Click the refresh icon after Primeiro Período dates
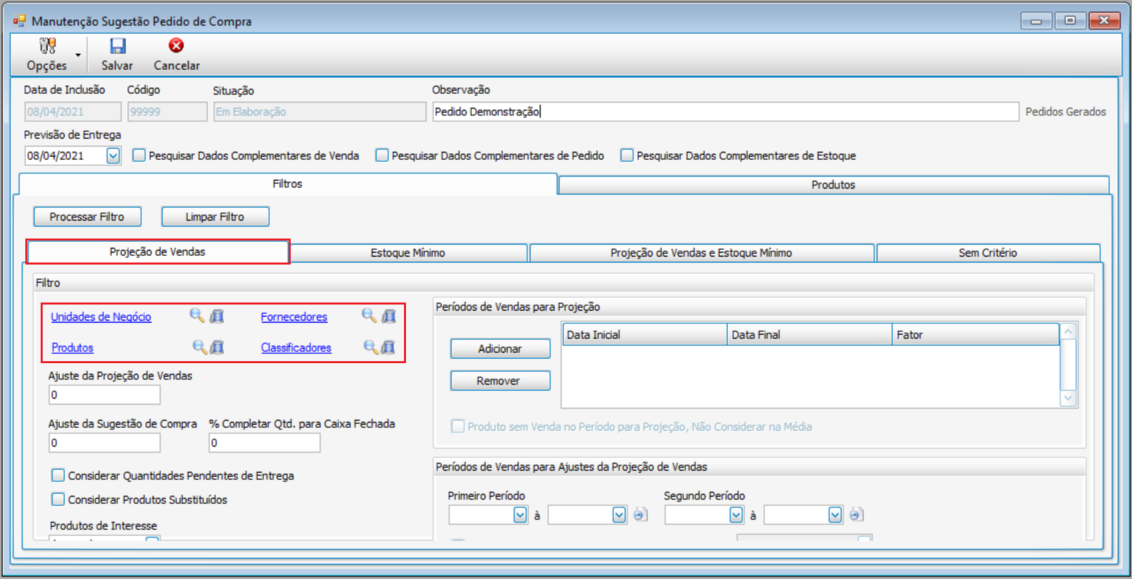 pyautogui.click(x=640, y=515)
